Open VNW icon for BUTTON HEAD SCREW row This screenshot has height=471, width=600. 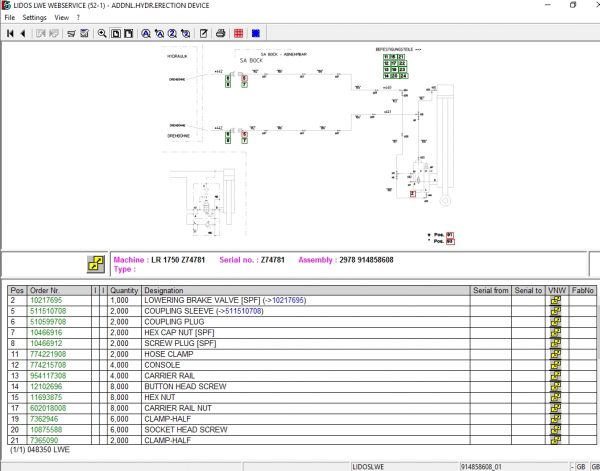pos(556,386)
